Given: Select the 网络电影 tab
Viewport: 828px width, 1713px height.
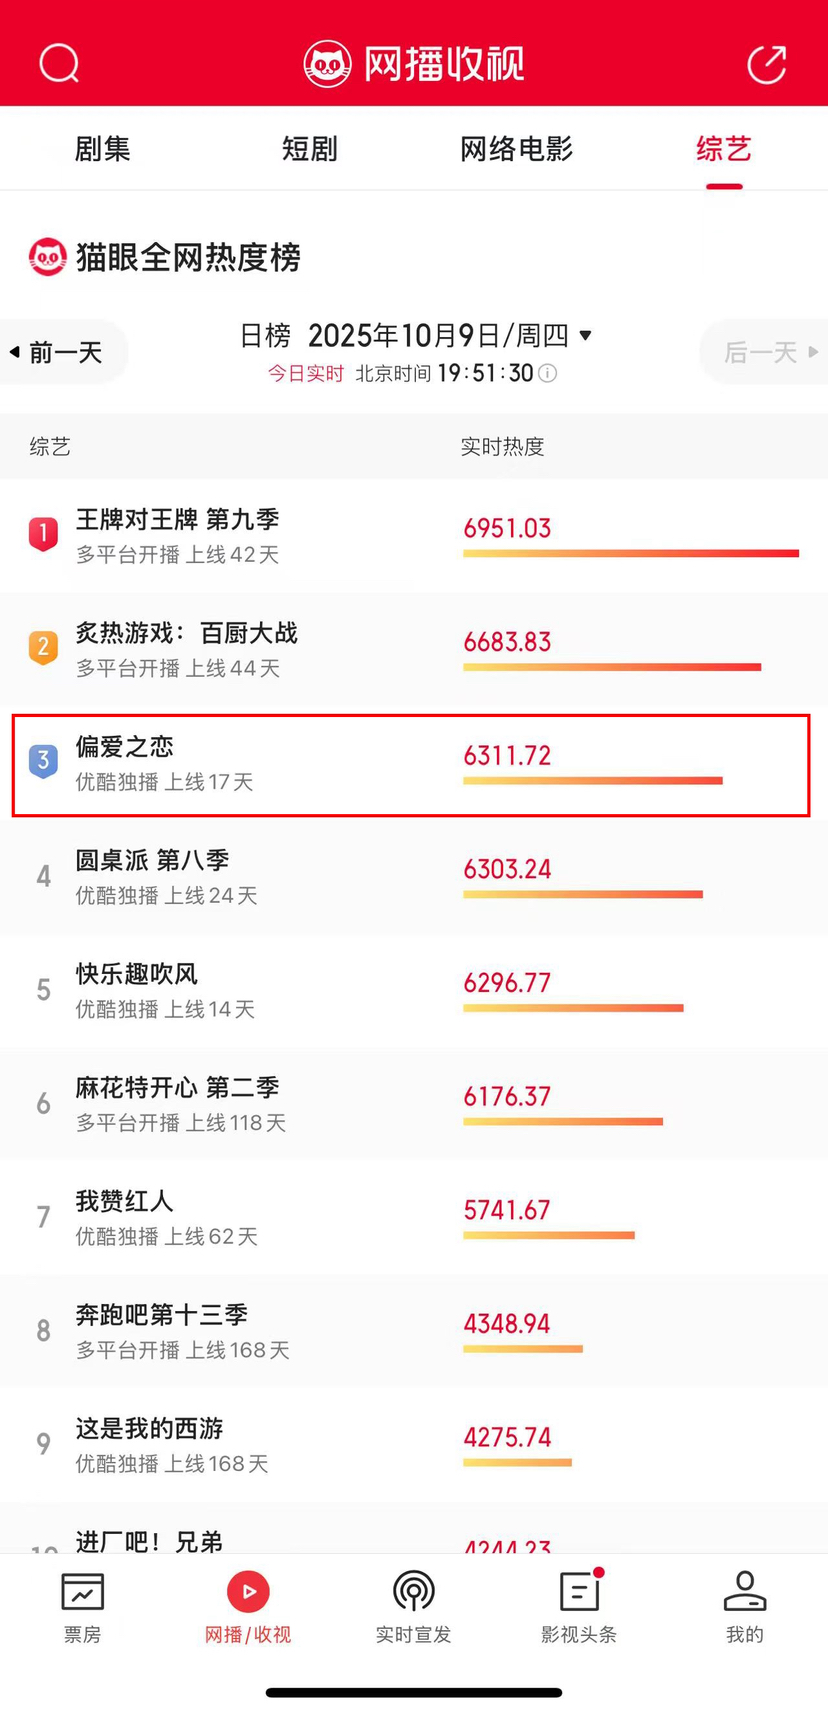Looking at the screenshot, I should coord(516,150).
